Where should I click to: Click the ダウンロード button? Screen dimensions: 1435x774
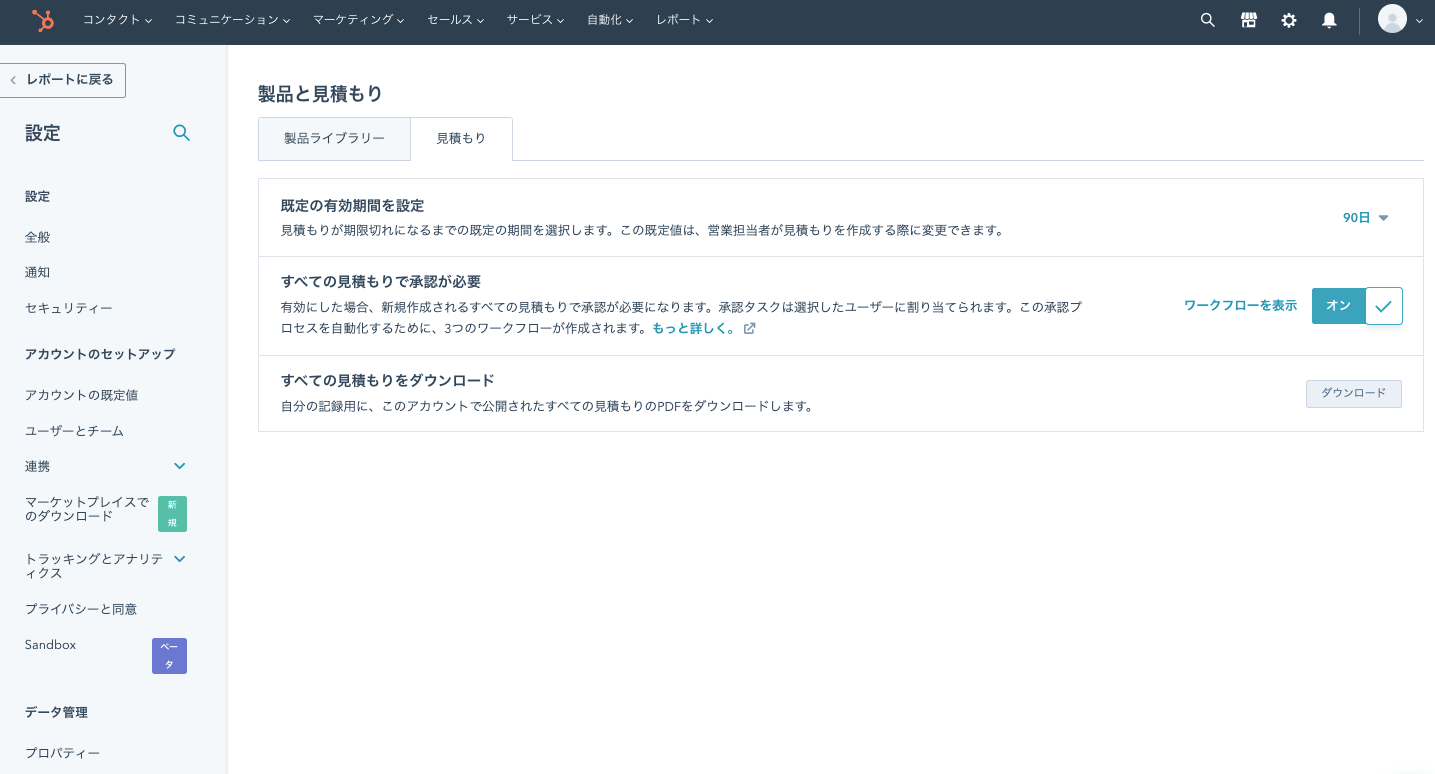click(1354, 394)
